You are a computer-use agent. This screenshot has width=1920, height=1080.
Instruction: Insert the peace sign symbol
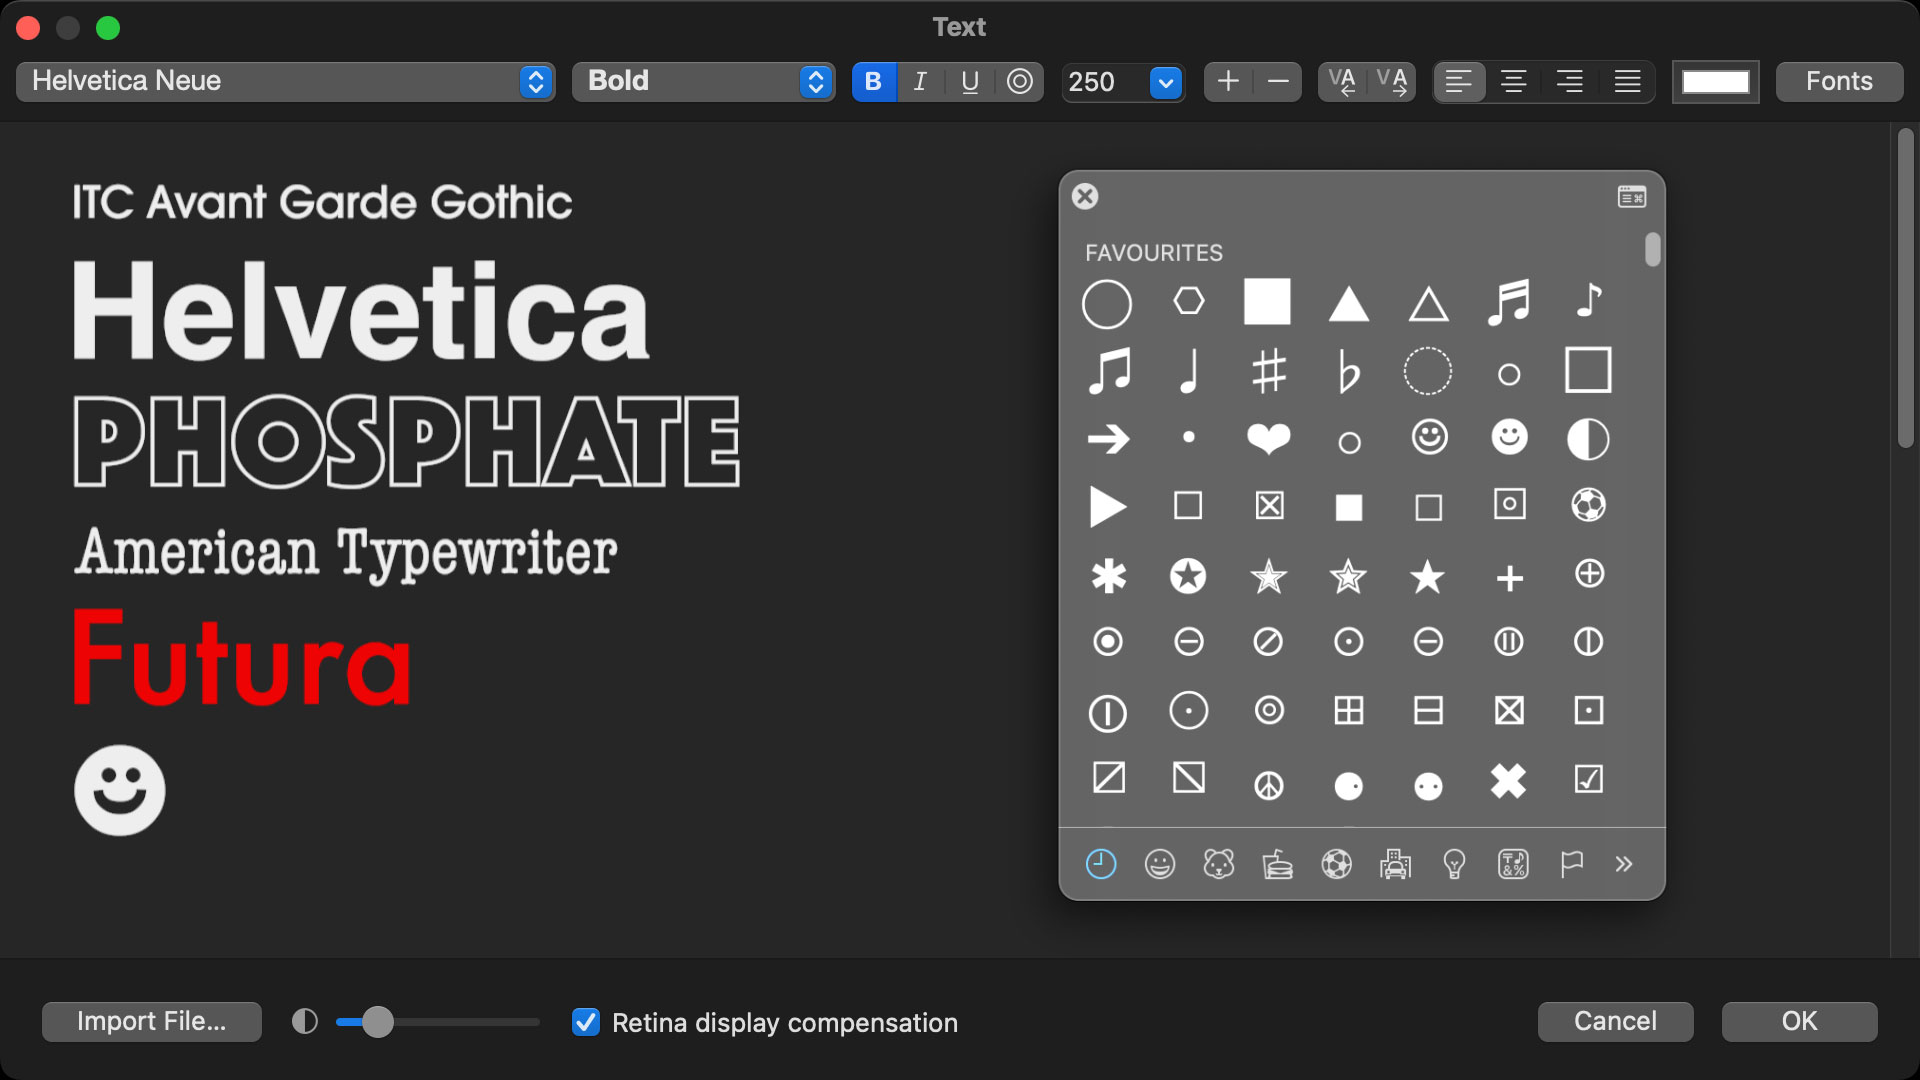tap(1269, 787)
